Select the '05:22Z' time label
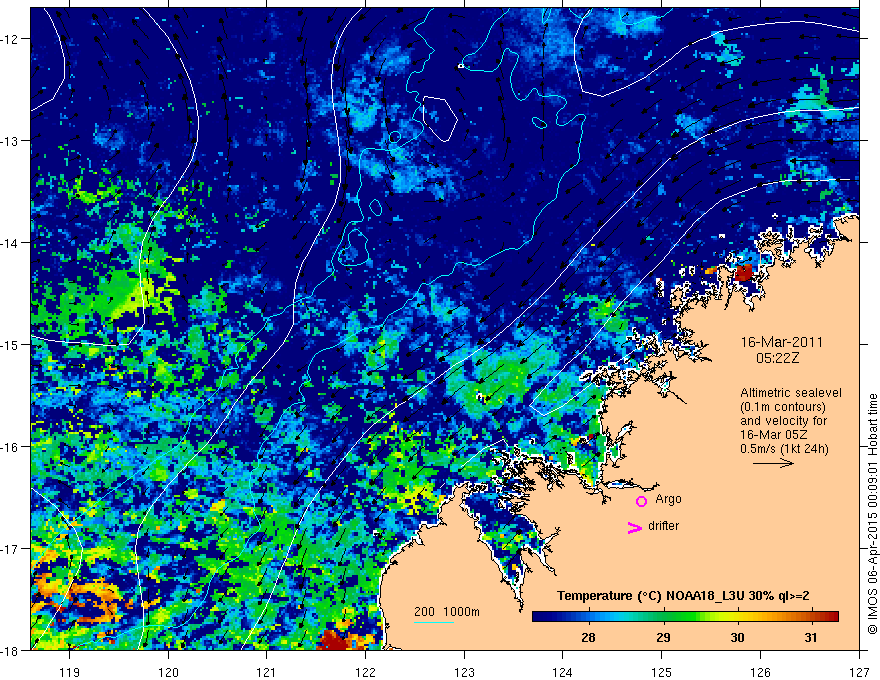 pyautogui.click(x=777, y=357)
